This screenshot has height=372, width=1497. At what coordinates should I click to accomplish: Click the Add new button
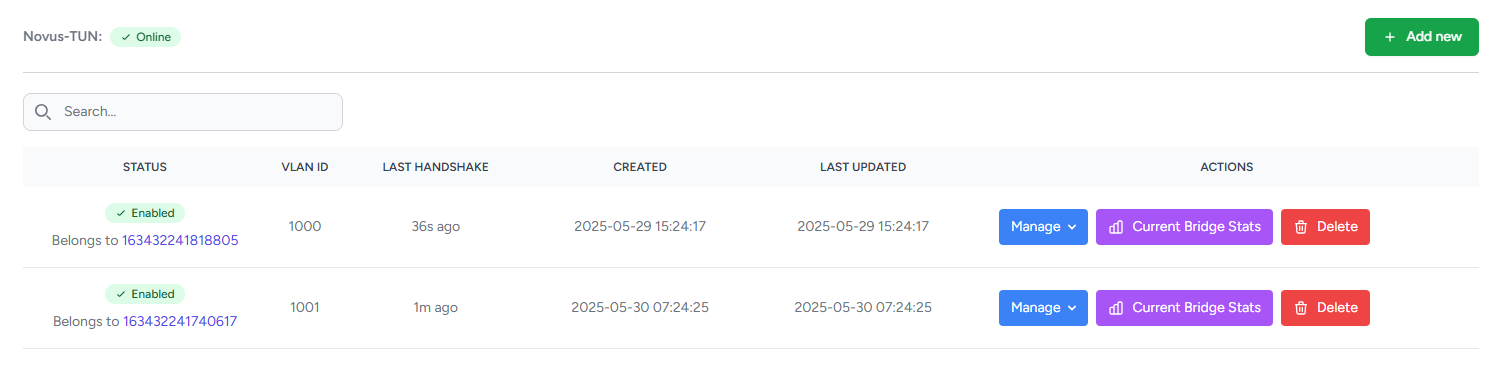[x=1422, y=37]
